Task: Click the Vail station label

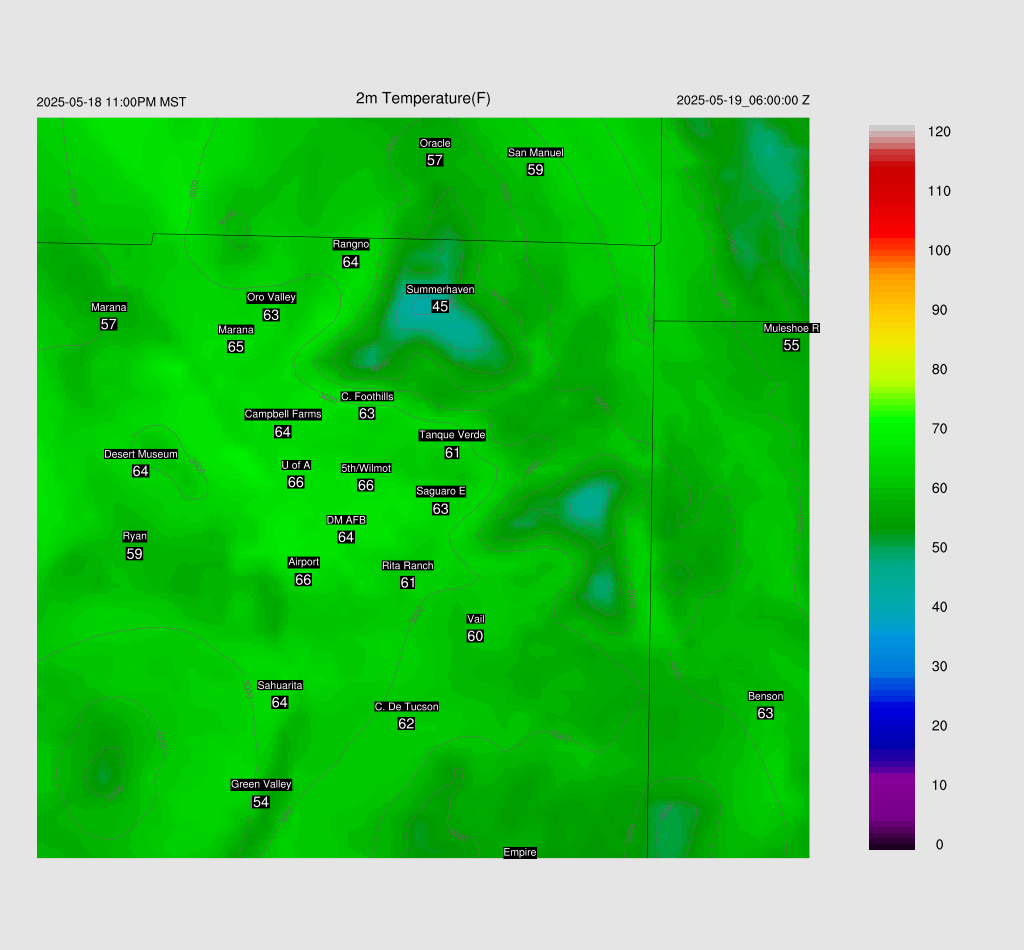Action: pos(475,619)
